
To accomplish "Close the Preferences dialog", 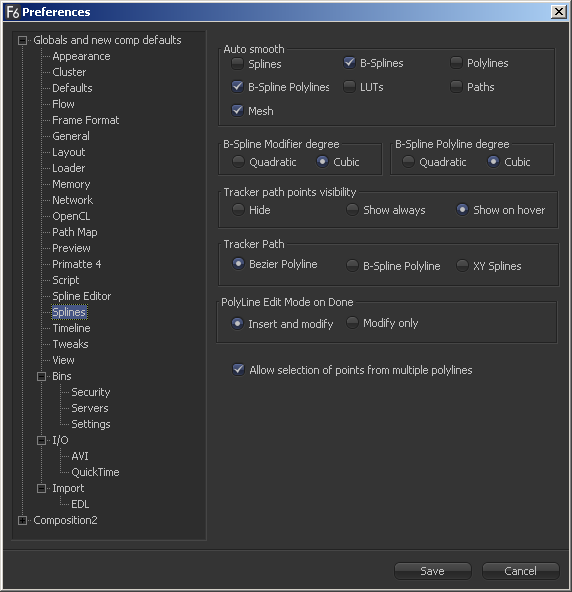I will click(558, 12).
